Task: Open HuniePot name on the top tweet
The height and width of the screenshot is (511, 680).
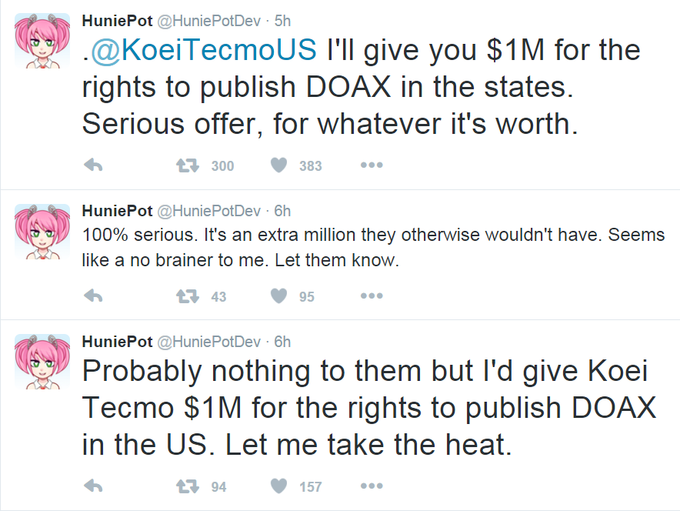Action: (x=117, y=21)
